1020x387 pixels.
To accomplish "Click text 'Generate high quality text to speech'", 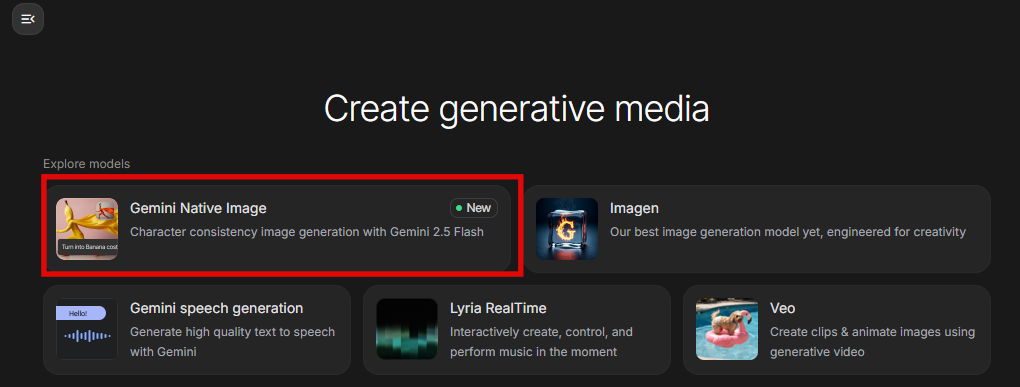I will tap(232, 332).
